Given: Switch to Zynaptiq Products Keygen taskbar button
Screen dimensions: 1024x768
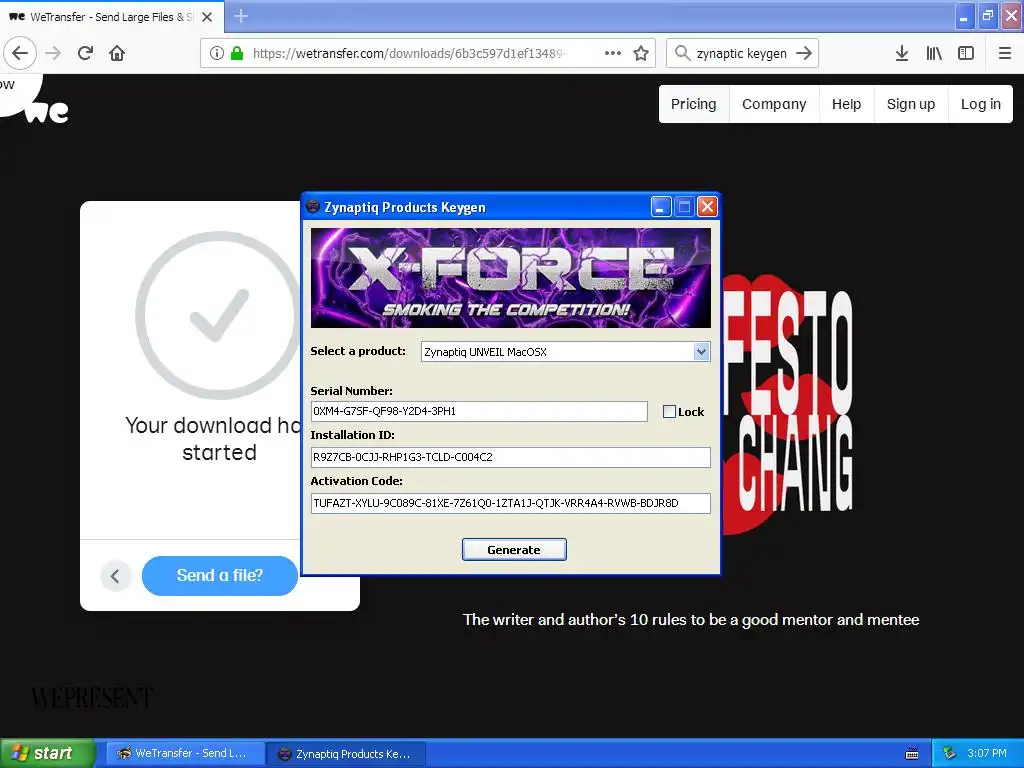Looking at the screenshot, I should click(346, 754).
